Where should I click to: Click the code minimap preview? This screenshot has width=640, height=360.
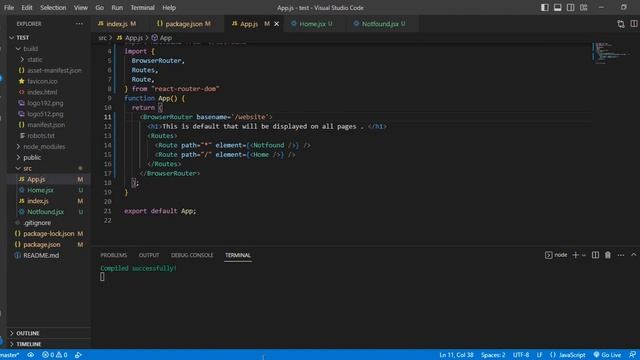611,53
